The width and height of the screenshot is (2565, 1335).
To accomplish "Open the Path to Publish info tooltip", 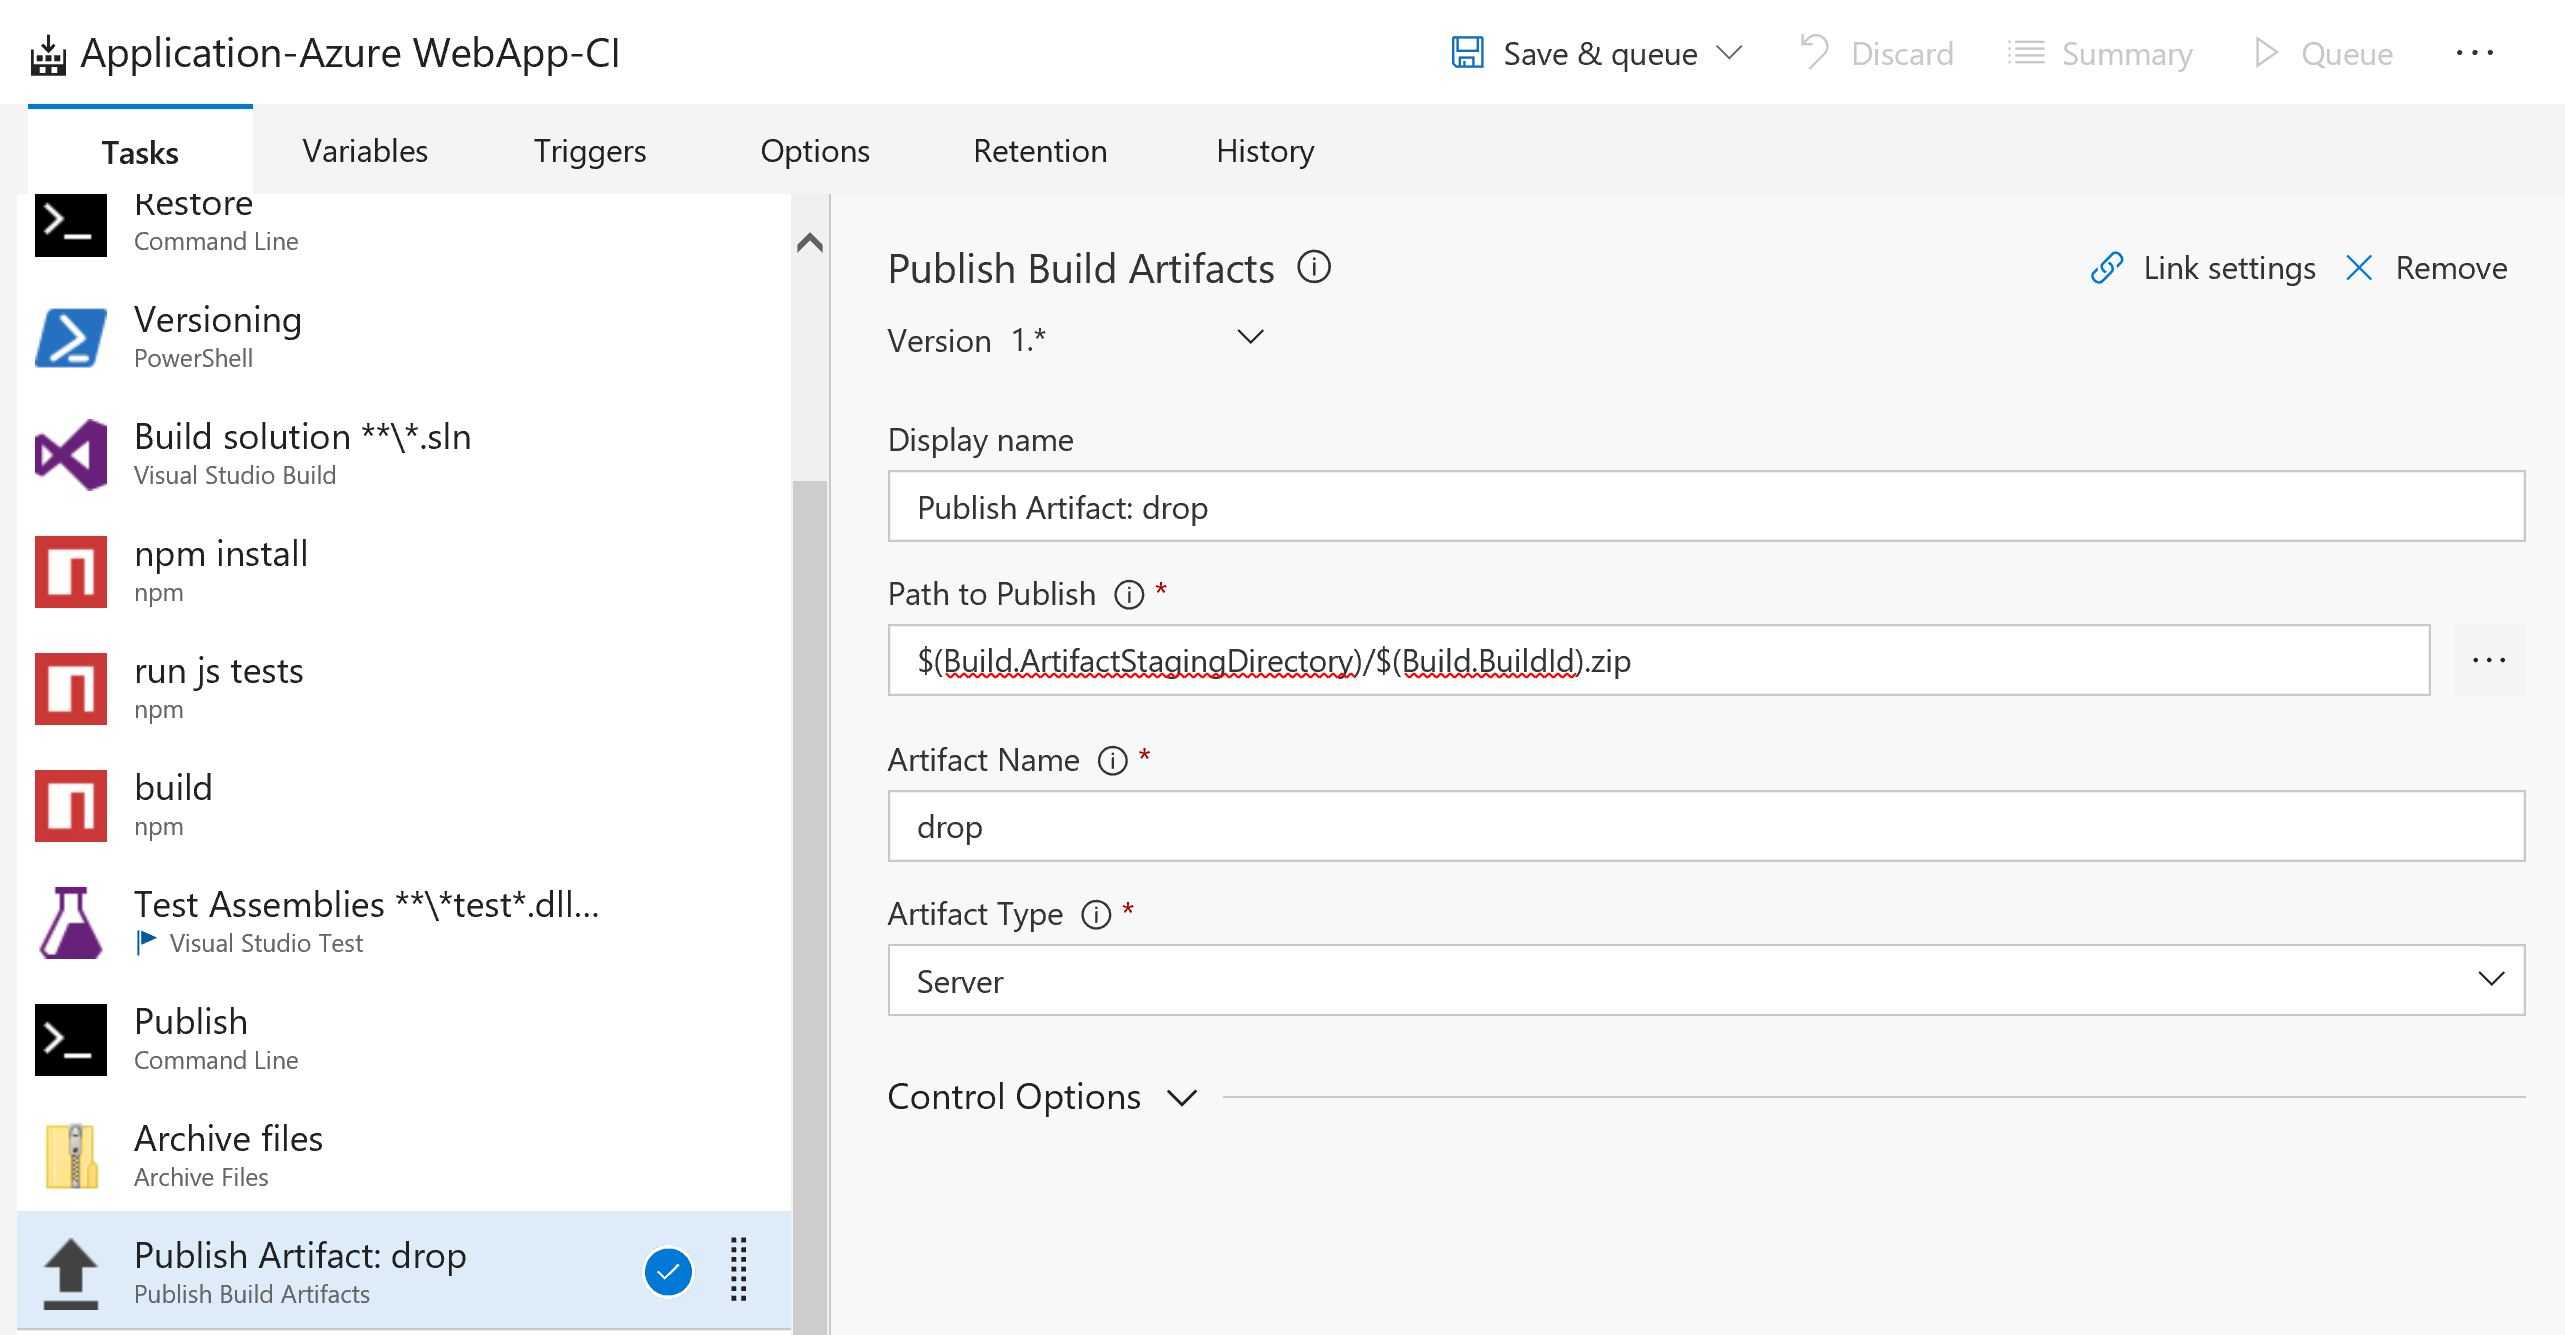I will 1129,593.
